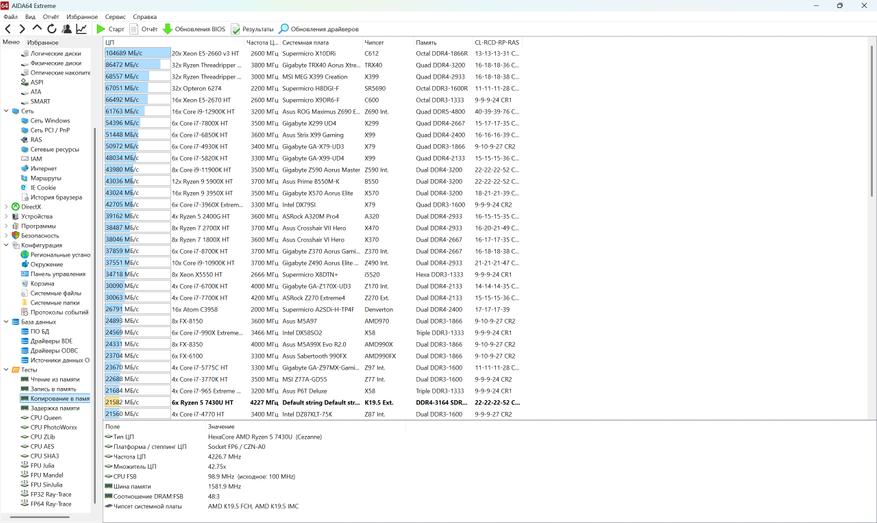Collapse the Конфигурация tree node
The width and height of the screenshot is (877, 523).
point(6,245)
